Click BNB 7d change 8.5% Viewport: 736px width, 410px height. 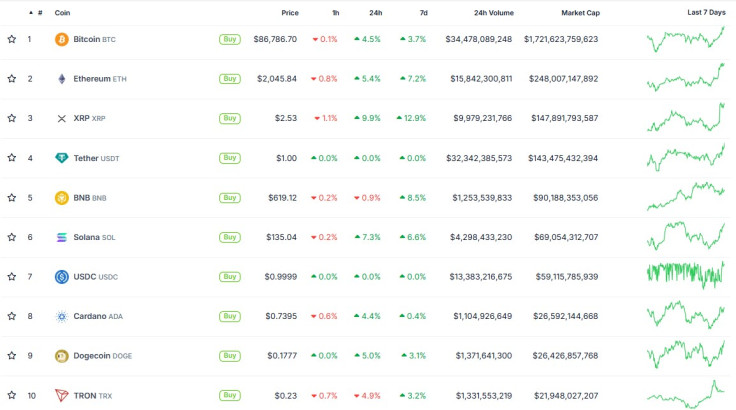click(413, 198)
